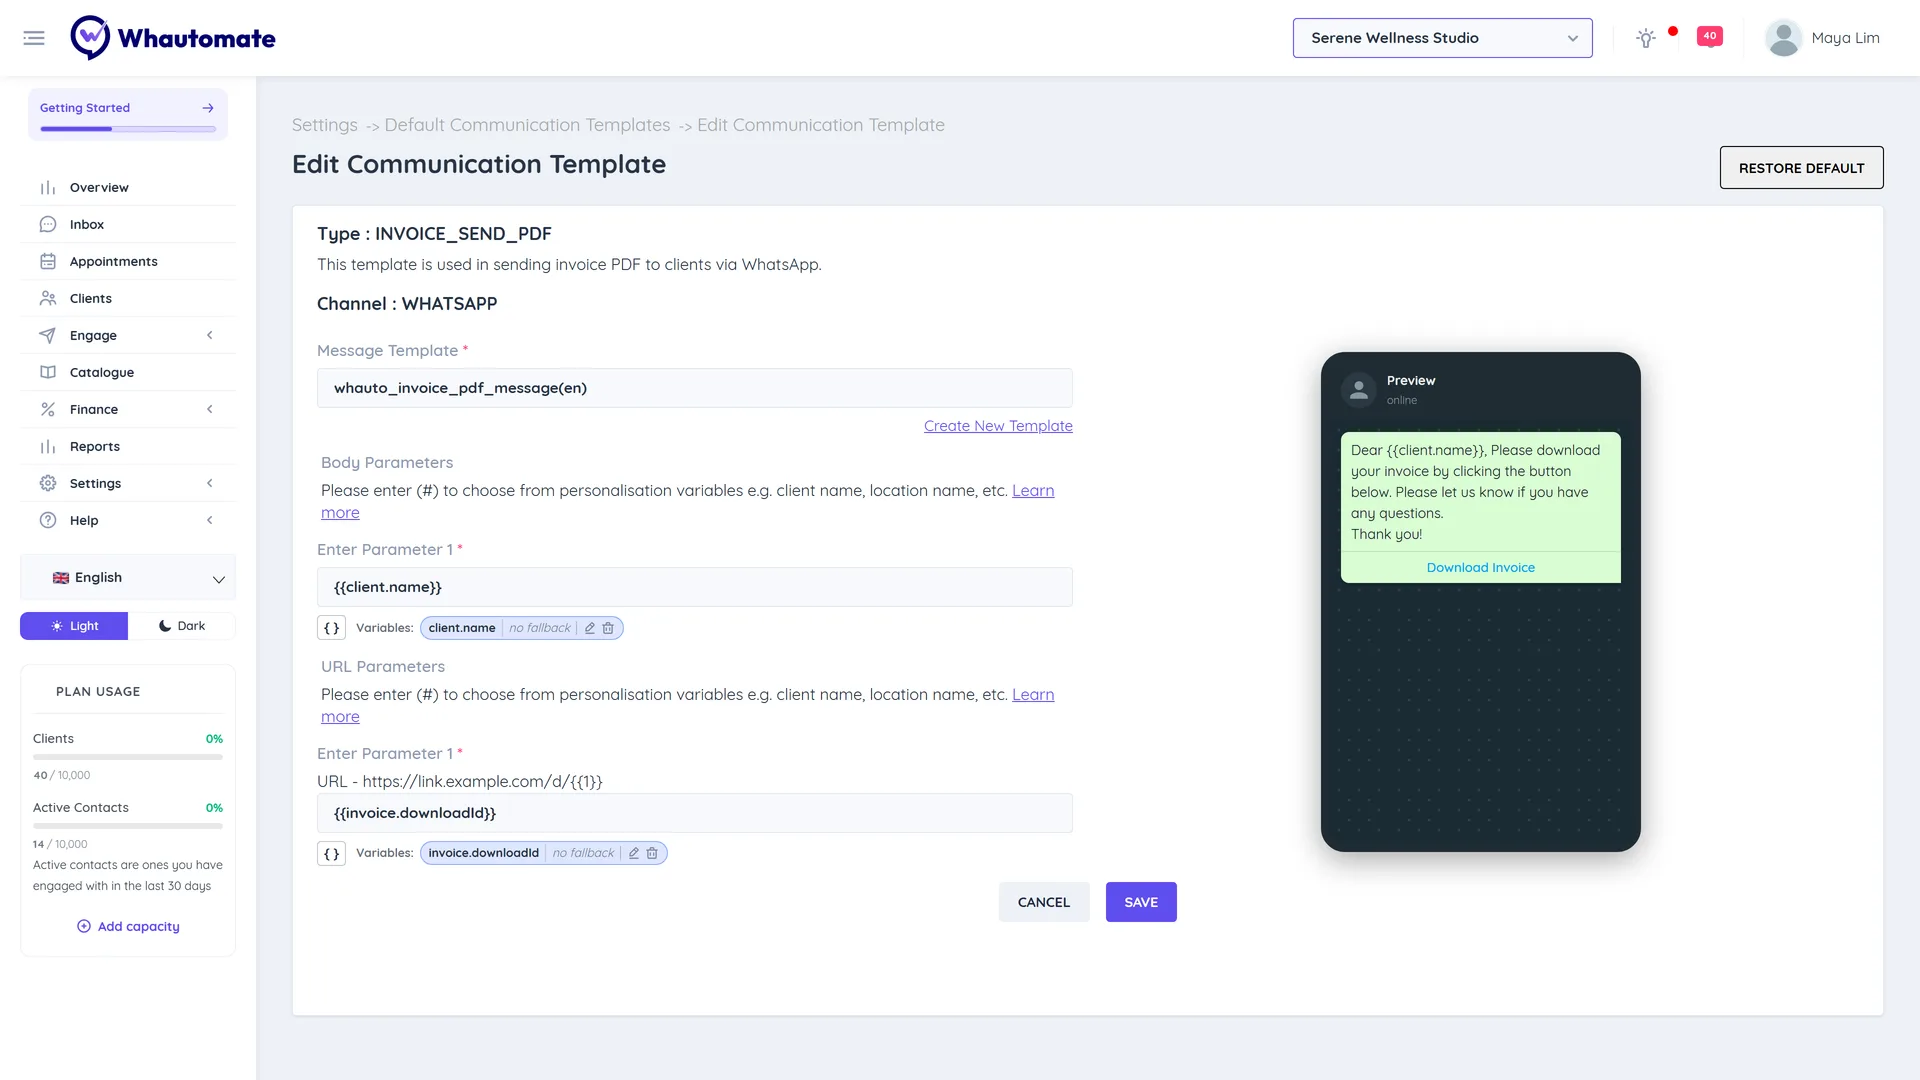
Task: Click the Engage paper plane icon
Action: pos(48,336)
